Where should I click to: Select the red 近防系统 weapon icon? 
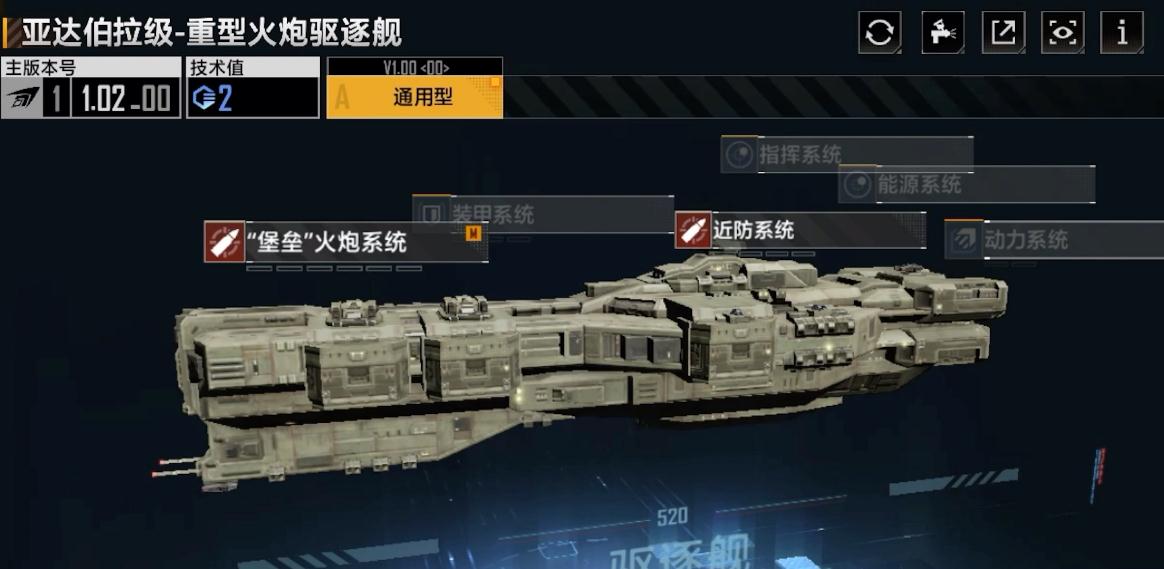click(x=693, y=230)
